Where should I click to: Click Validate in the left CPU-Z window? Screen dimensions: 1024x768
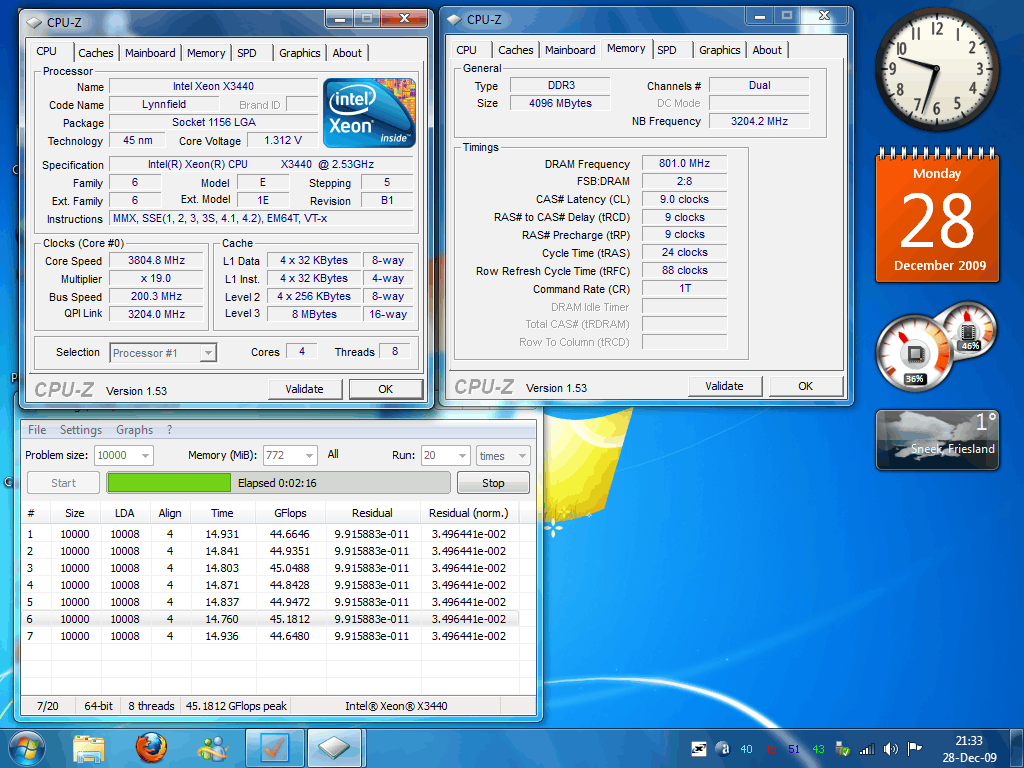pyautogui.click(x=304, y=389)
